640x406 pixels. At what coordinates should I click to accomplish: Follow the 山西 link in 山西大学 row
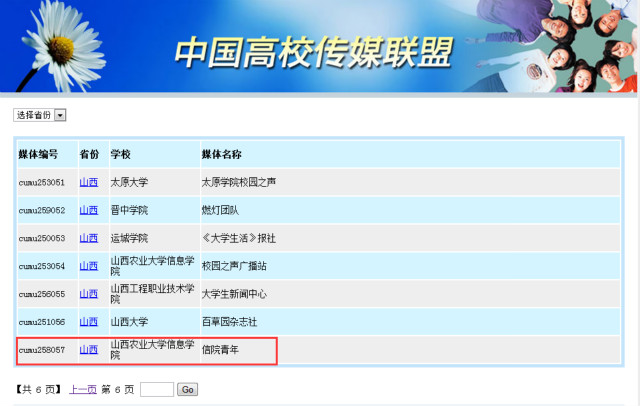[89, 322]
